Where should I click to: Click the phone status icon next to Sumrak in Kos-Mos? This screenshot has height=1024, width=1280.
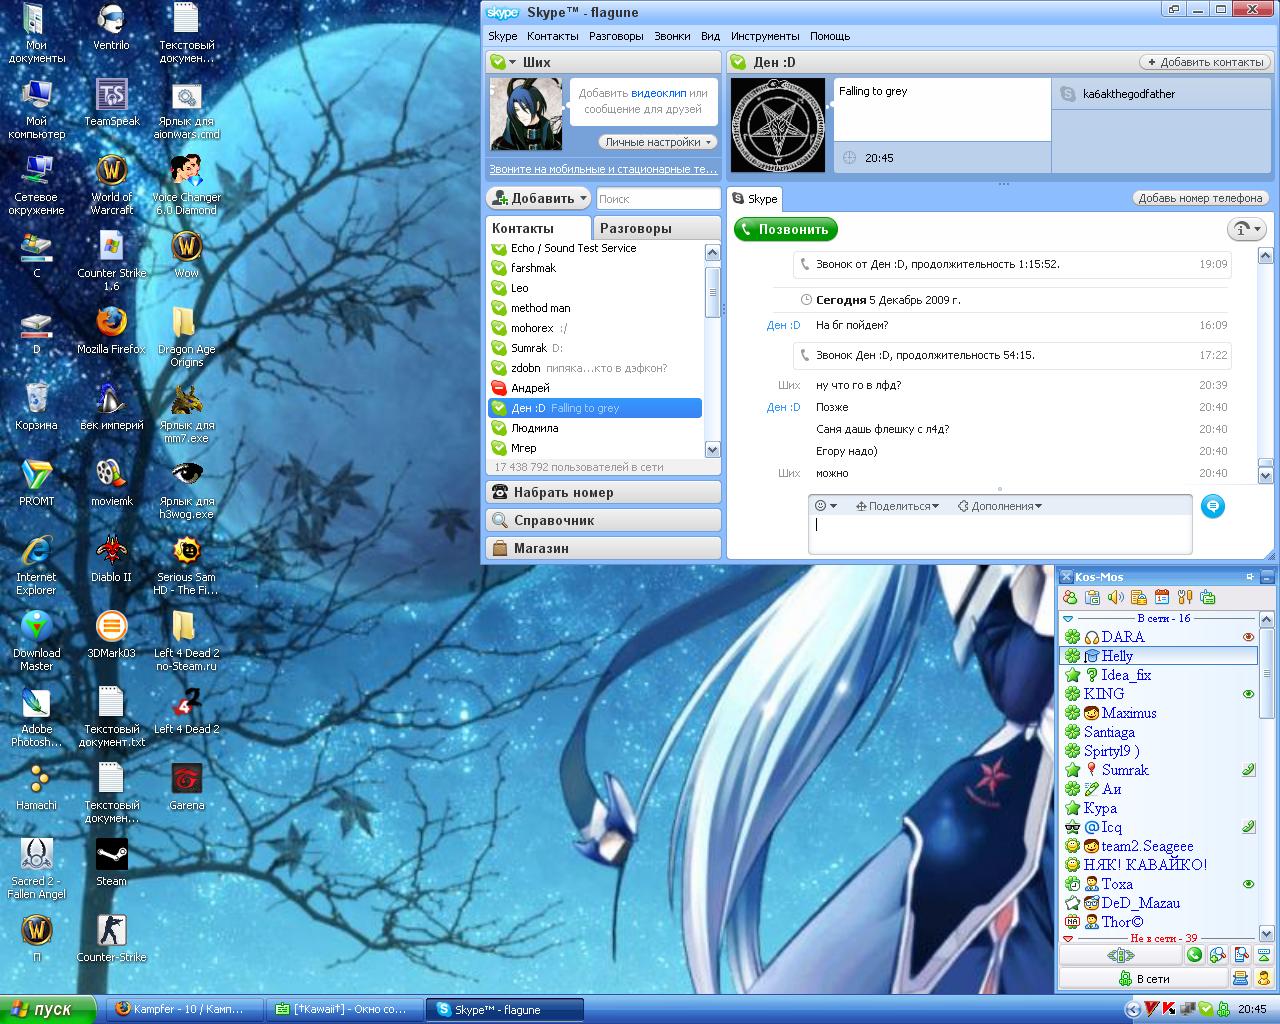[1248, 770]
